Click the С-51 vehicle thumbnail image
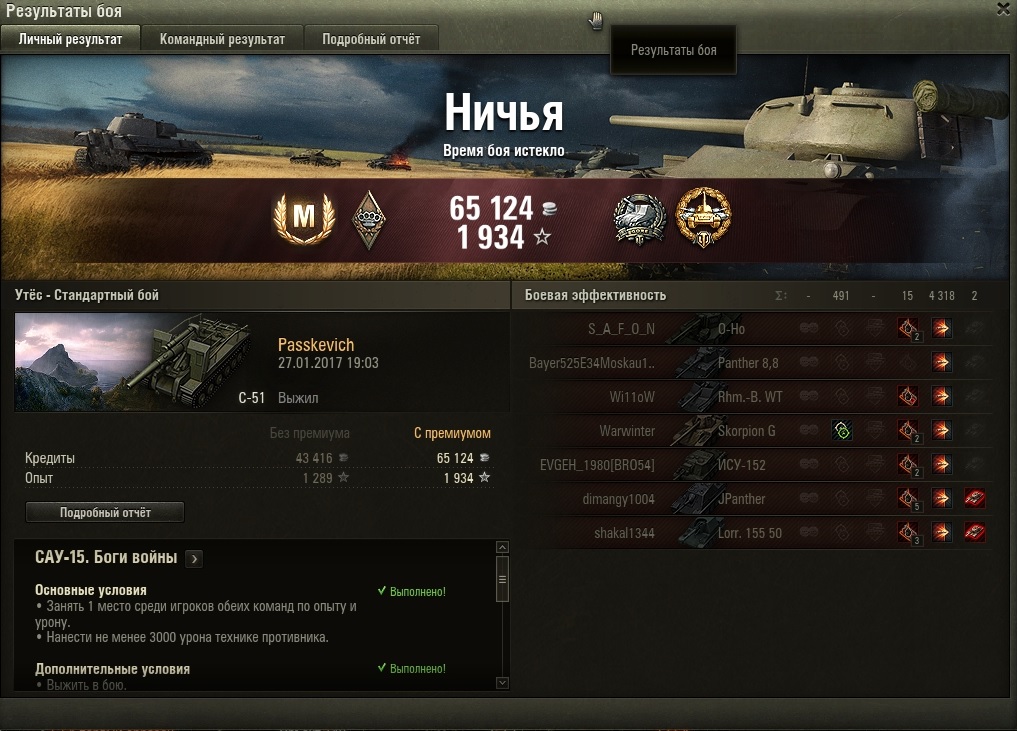Screen dimensions: 1018x731 (x=140, y=362)
